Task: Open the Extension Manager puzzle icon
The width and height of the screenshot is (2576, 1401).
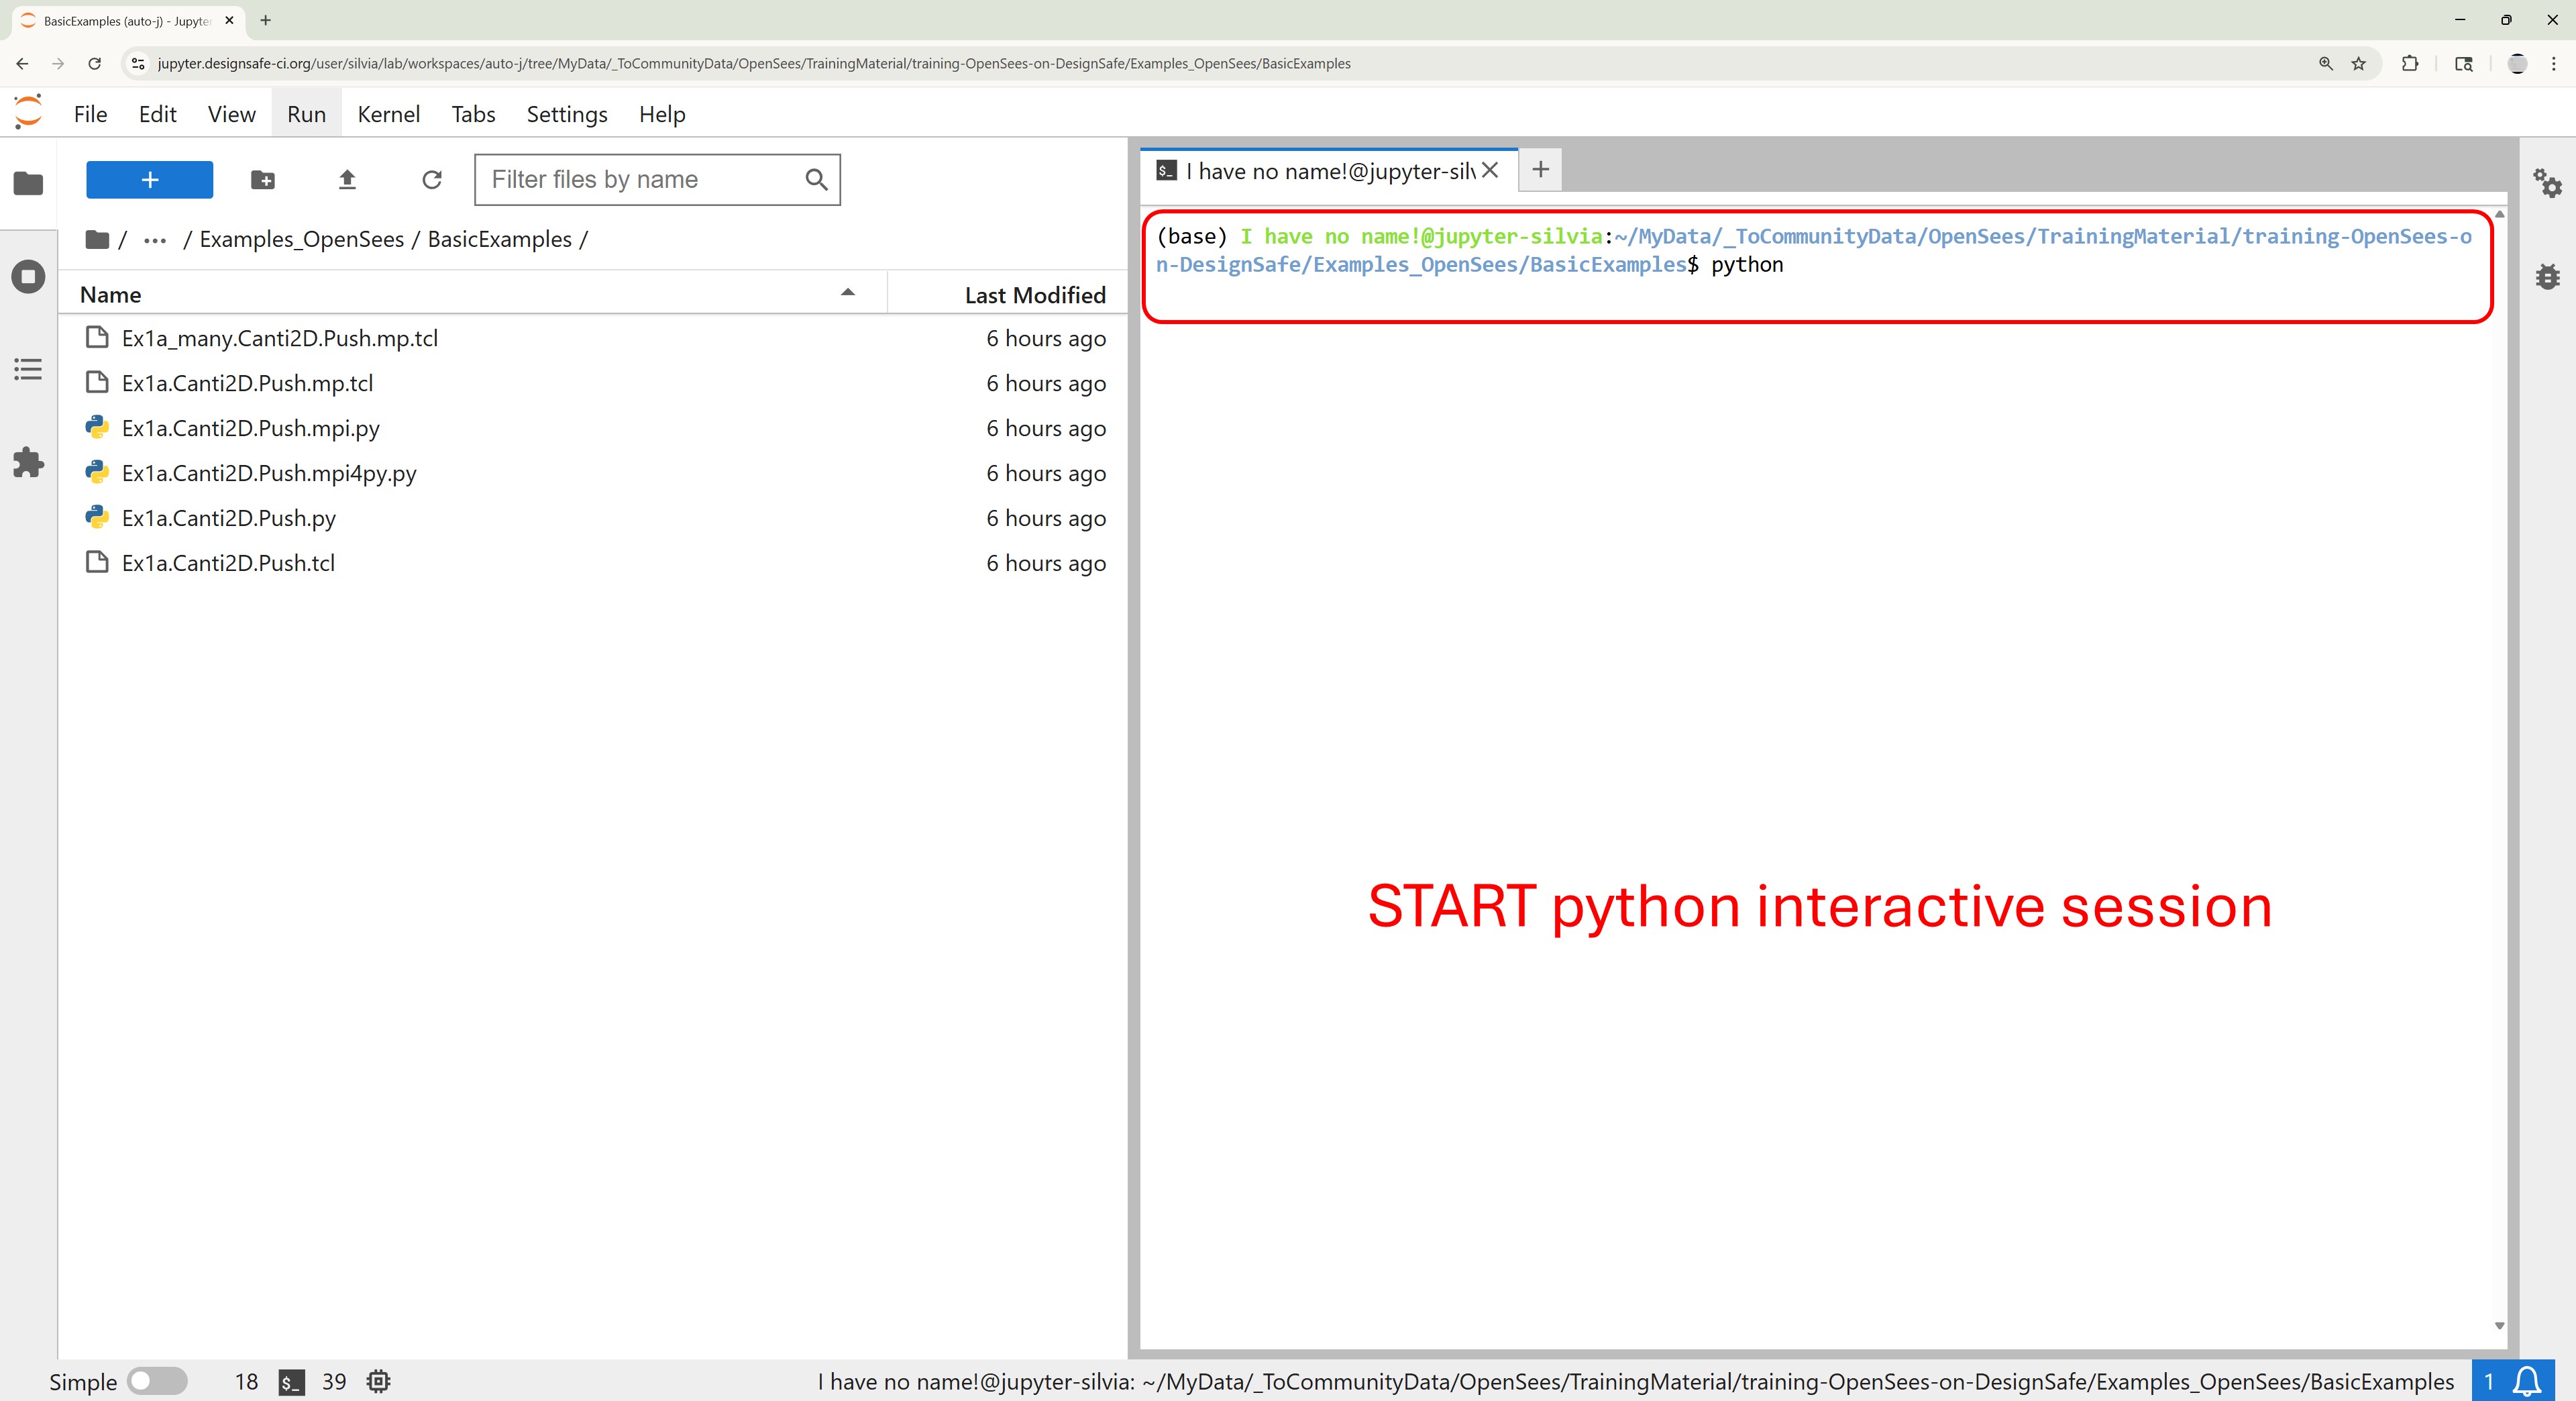Action: [28, 462]
